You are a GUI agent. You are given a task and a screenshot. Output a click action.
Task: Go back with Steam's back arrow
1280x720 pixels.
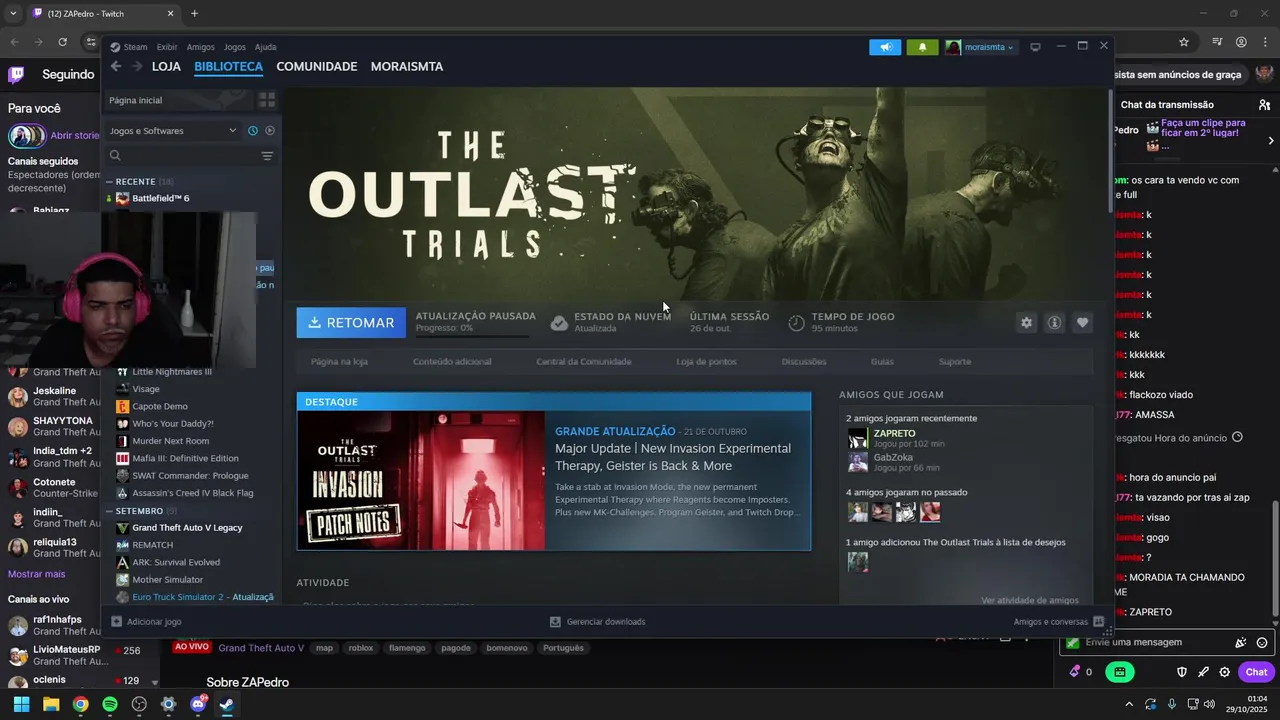point(116,66)
